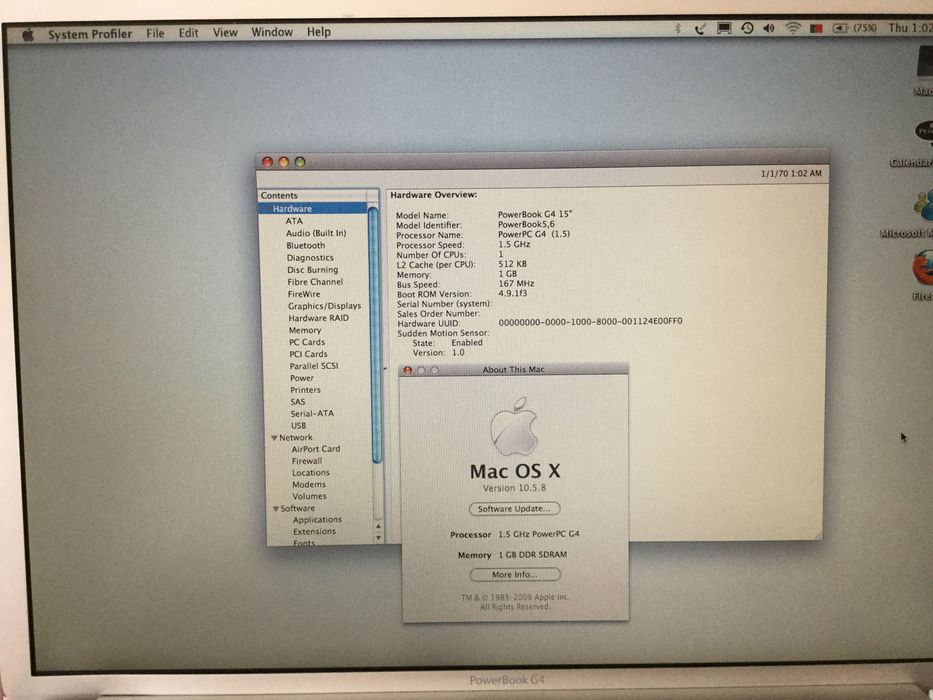
Task: Select Disc Burning in the sidebar
Action: pos(312,270)
